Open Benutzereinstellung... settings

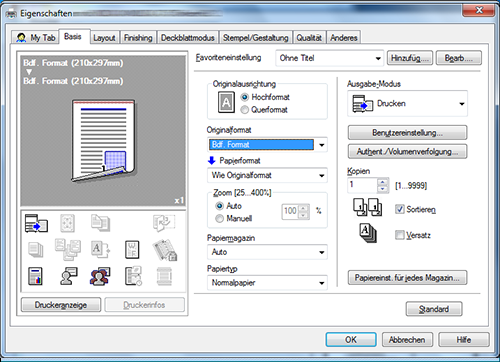[408, 133]
